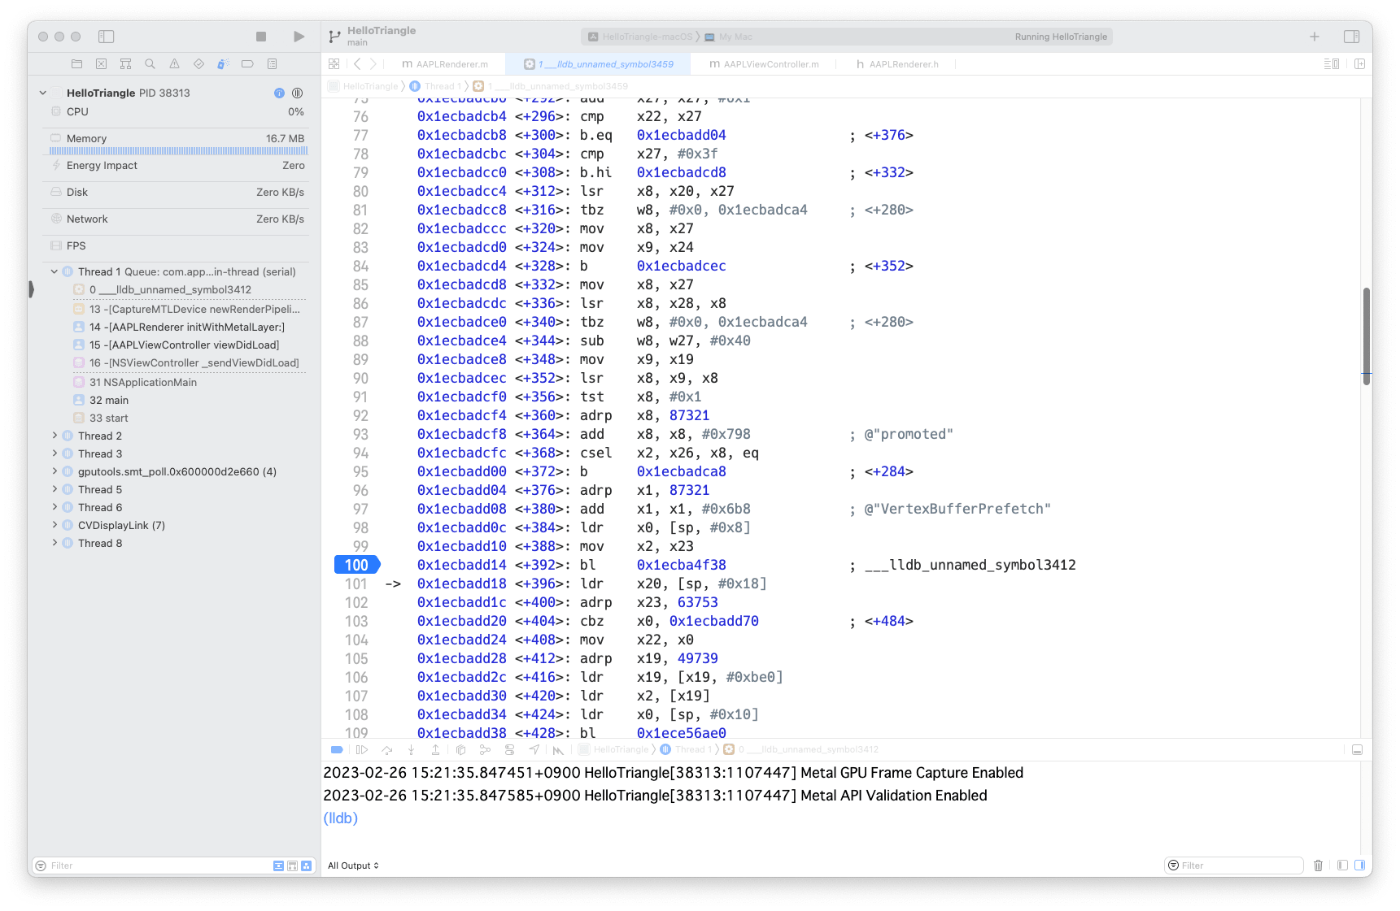
Task: Open the Energy Impact gauge
Action: [x=178, y=166]
